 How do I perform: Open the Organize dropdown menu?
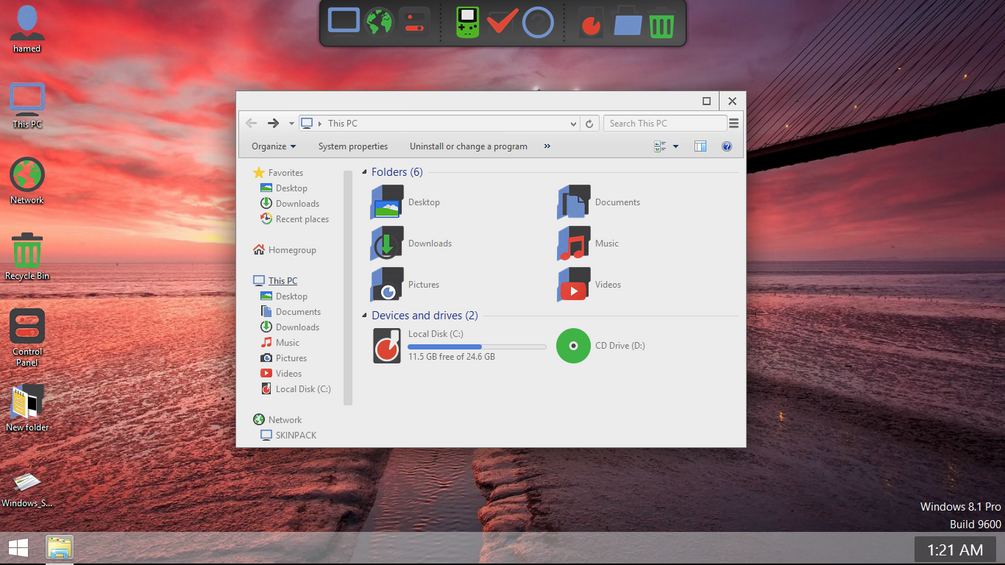click(x=274, y=146)
